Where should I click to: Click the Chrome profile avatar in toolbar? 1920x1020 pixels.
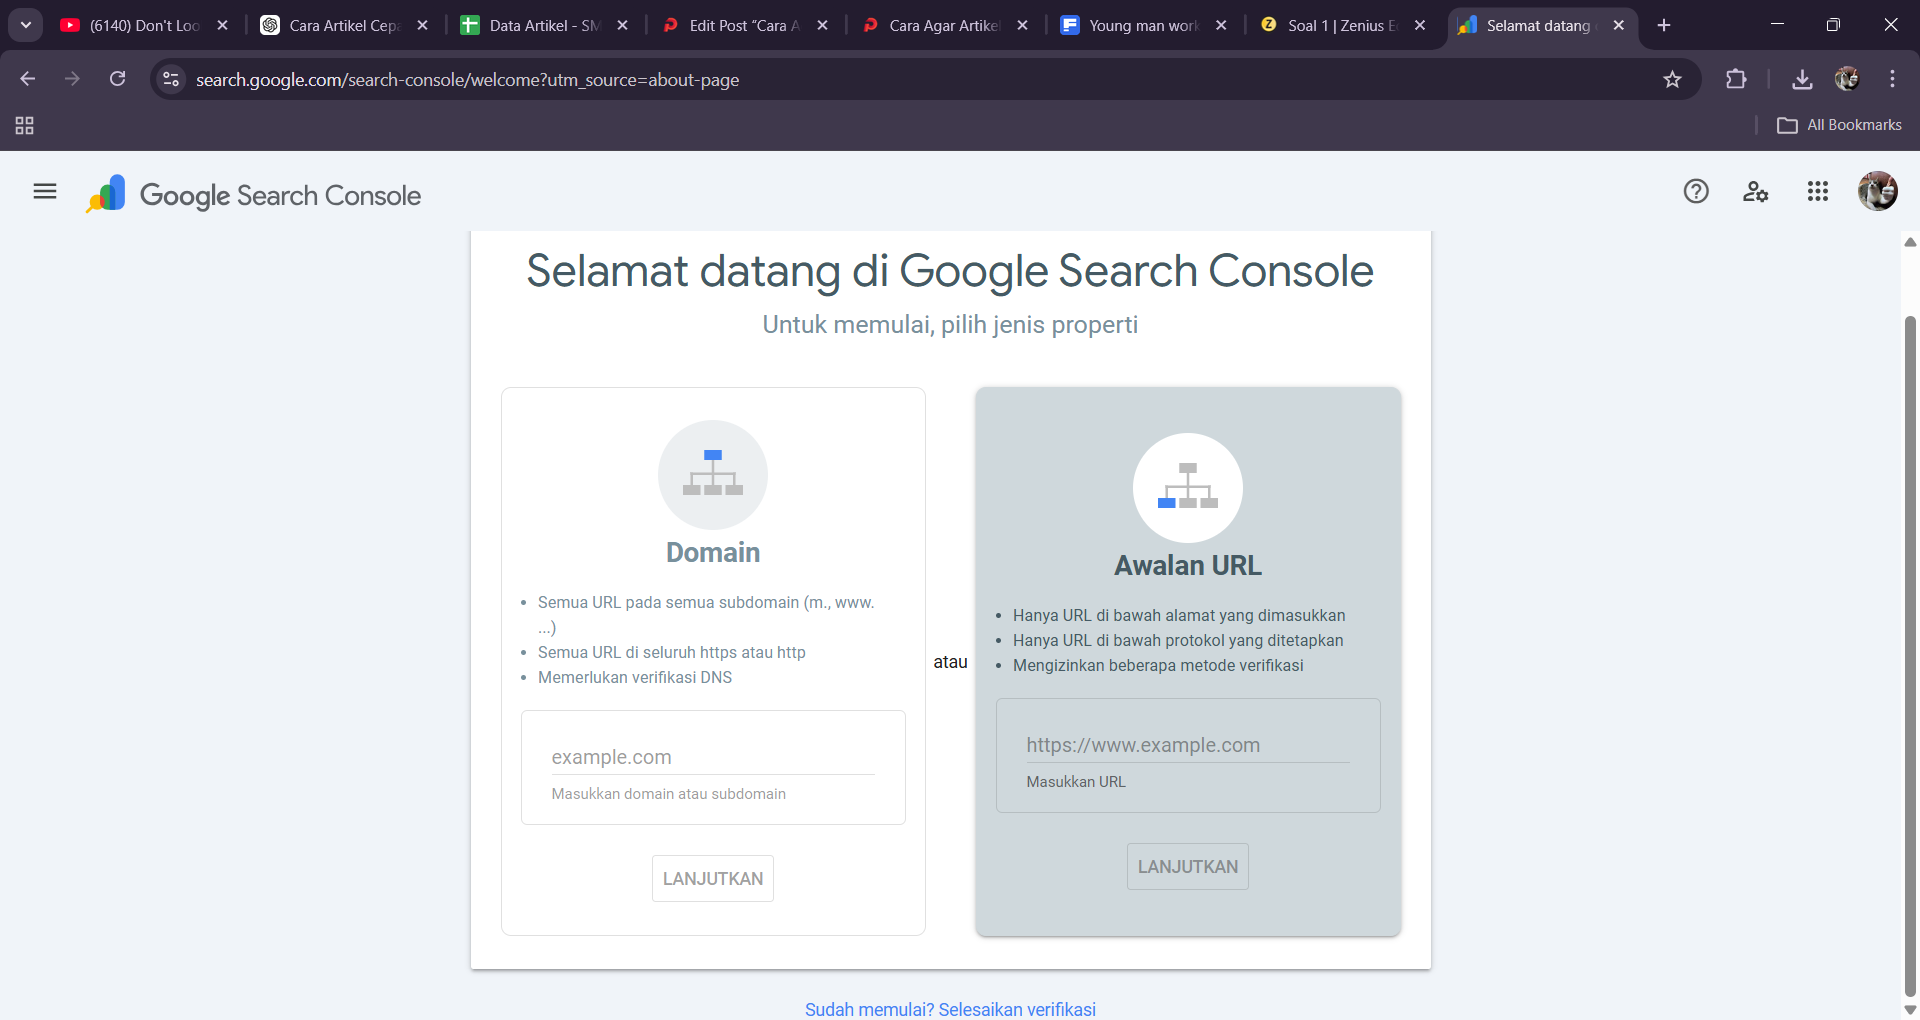click(1847, 79)
